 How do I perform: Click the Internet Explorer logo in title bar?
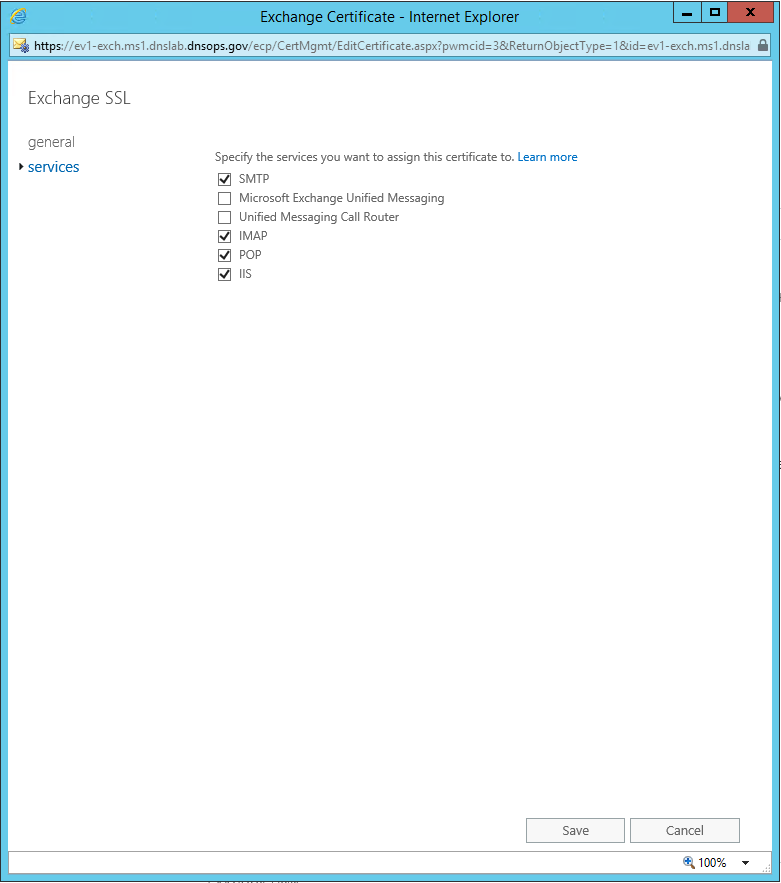18,16
